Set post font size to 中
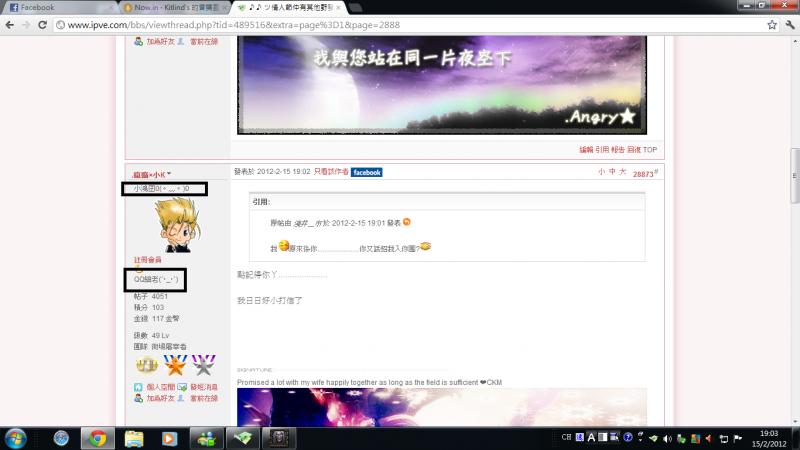This screenshot has height=450, width=800. coord(612,172)
